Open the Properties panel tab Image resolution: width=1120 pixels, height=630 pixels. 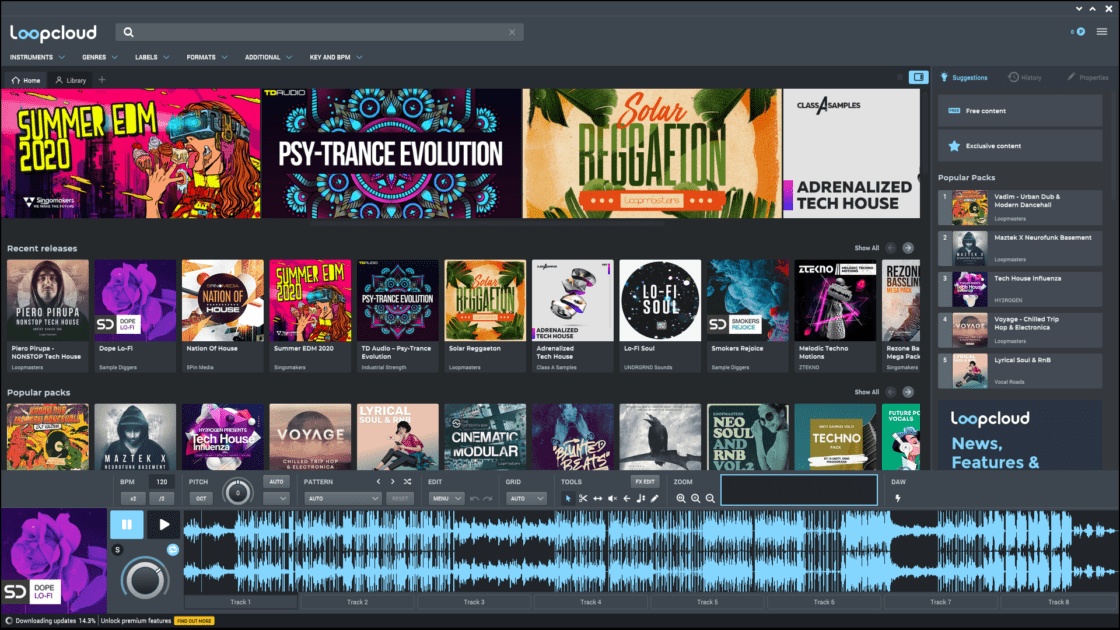1087,77
